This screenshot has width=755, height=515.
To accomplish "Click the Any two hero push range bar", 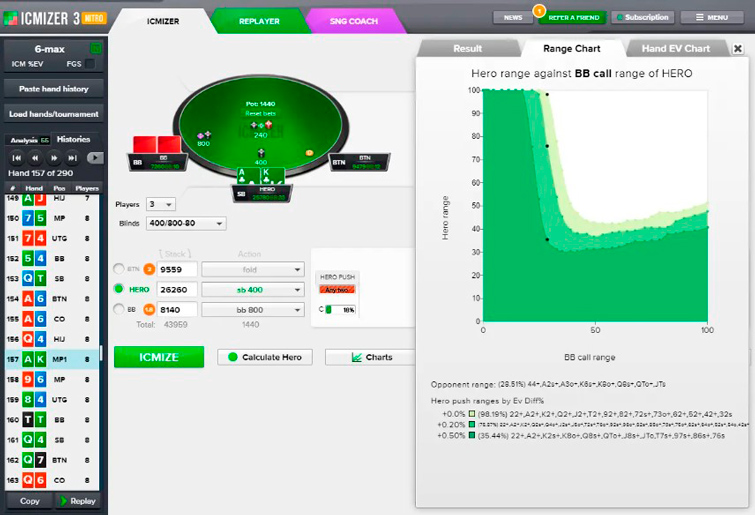I will pos(337,290).
